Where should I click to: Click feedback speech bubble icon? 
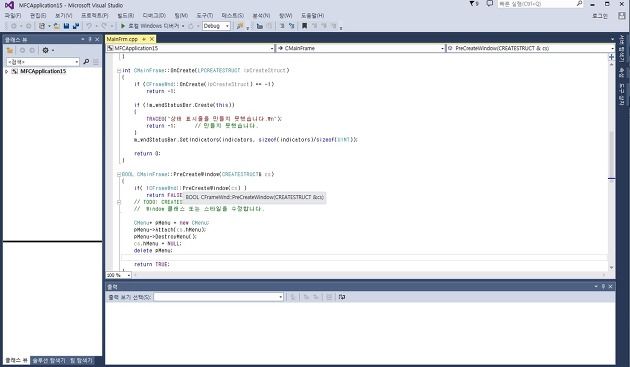click(489, 4)
